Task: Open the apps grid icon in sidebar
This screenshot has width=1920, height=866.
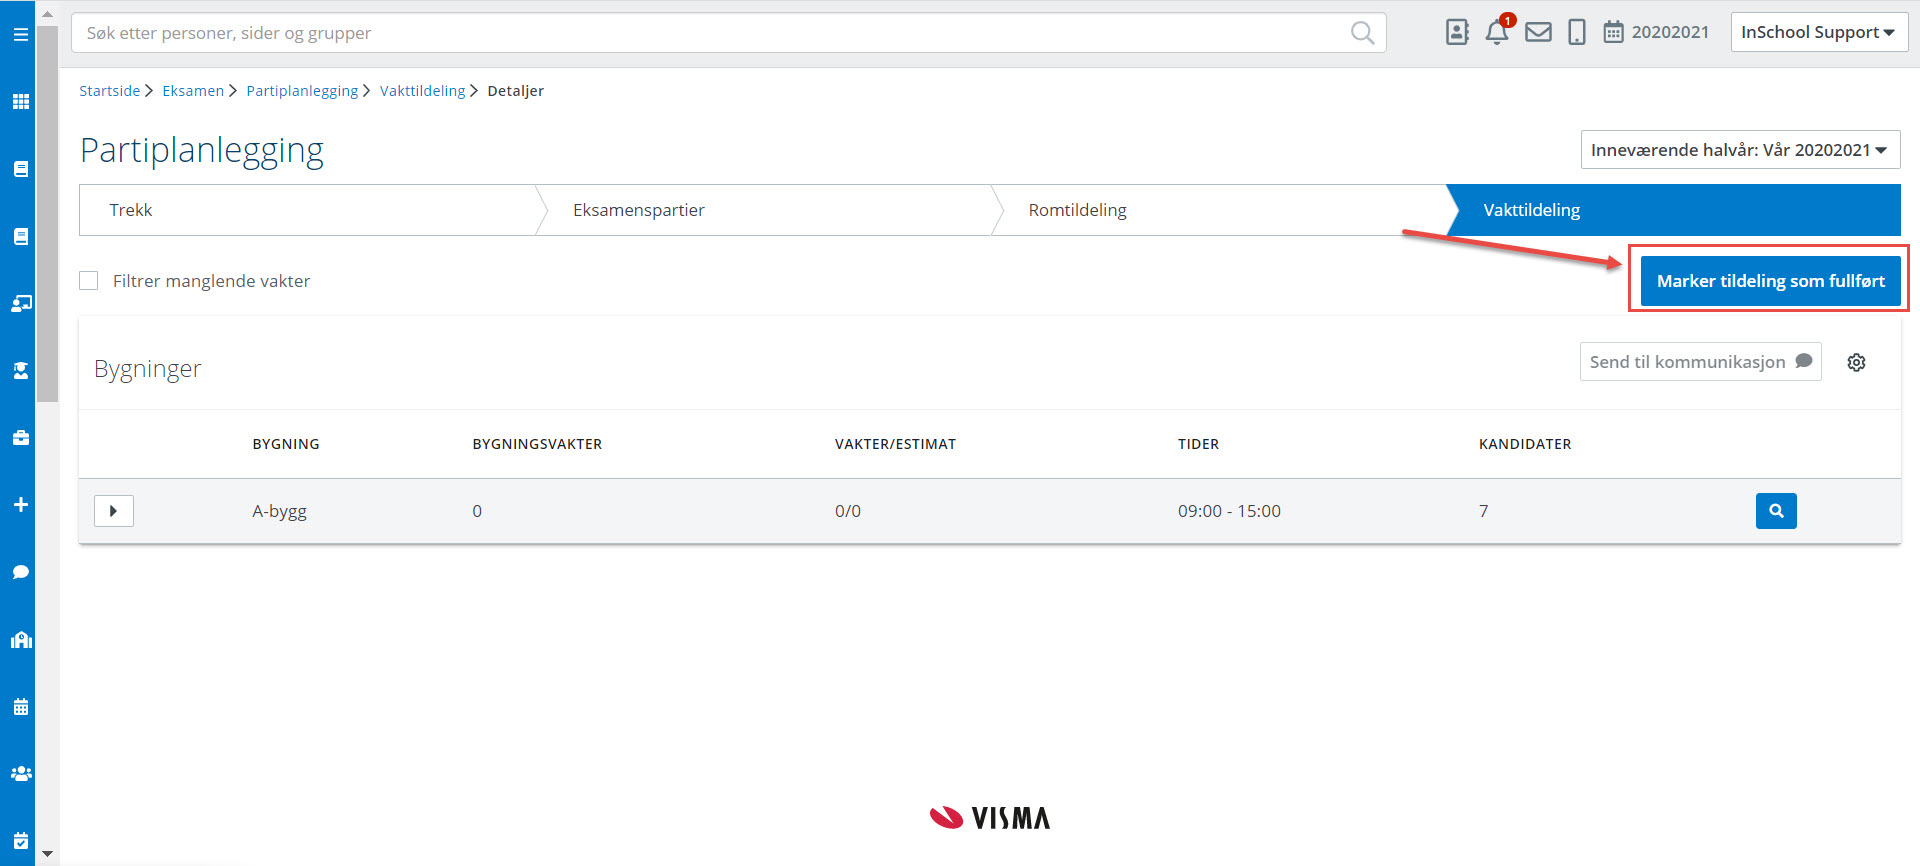Action: [20, 101]
